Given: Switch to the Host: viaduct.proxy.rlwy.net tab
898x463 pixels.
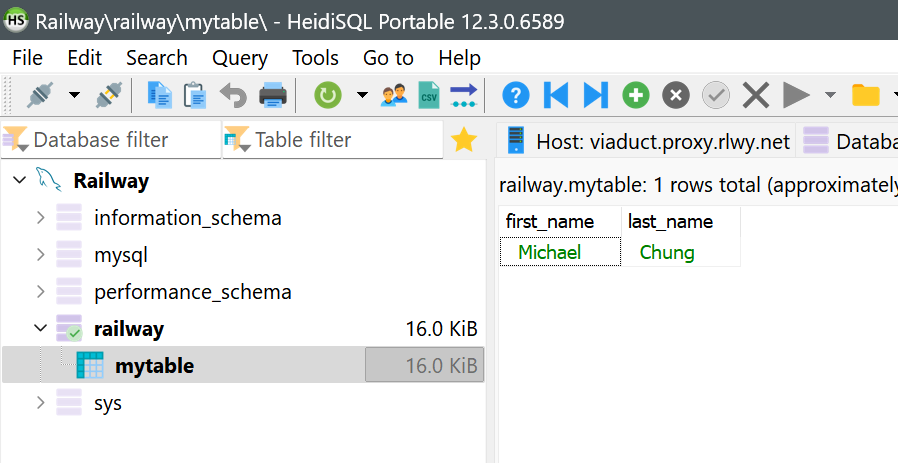Looking at the screenshot, I should point(646,140).
